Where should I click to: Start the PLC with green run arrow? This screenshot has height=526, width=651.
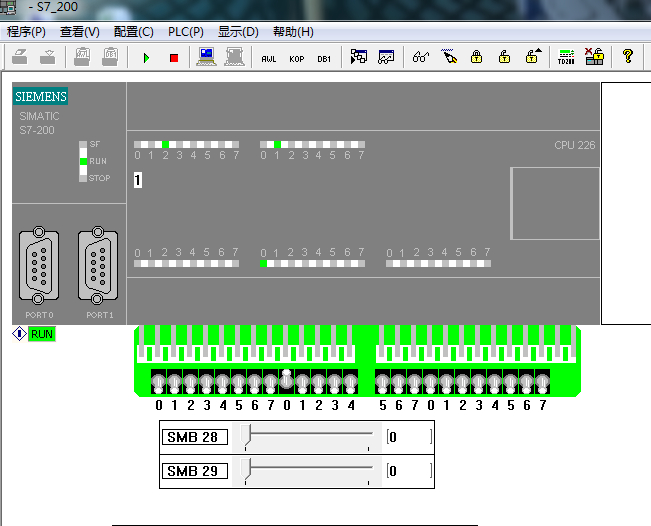point(146,58)
